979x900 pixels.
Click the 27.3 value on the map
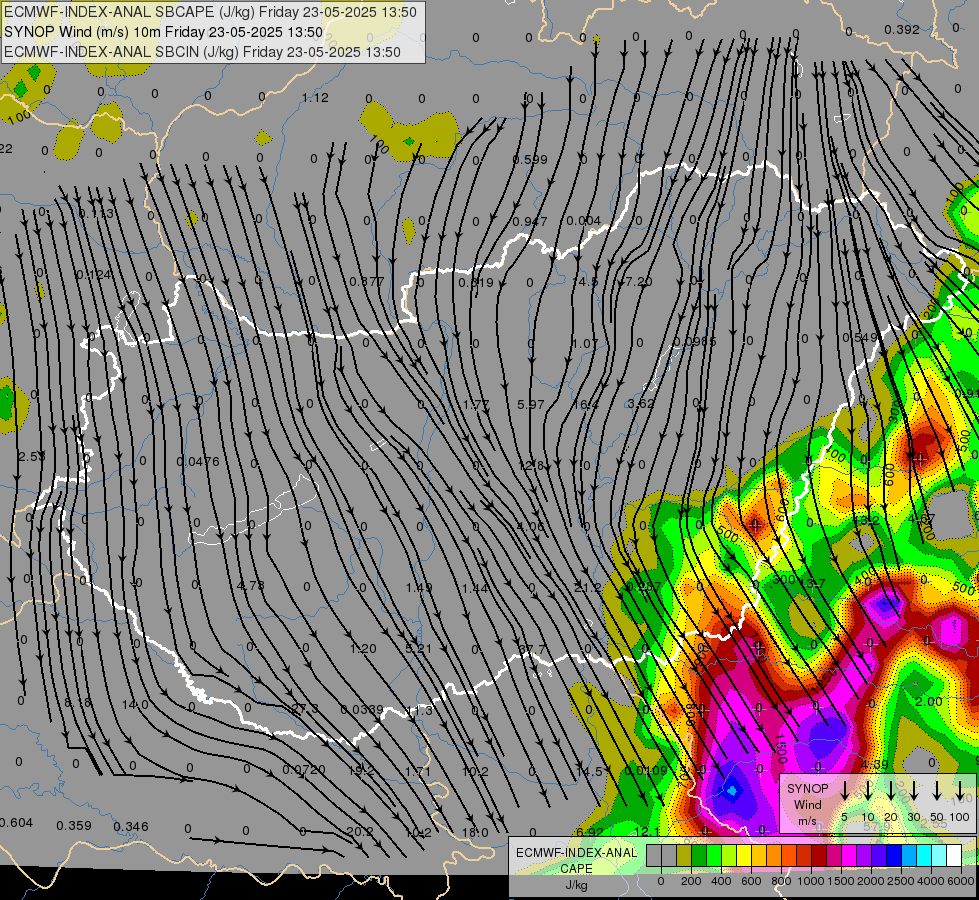tap(305, 708)
